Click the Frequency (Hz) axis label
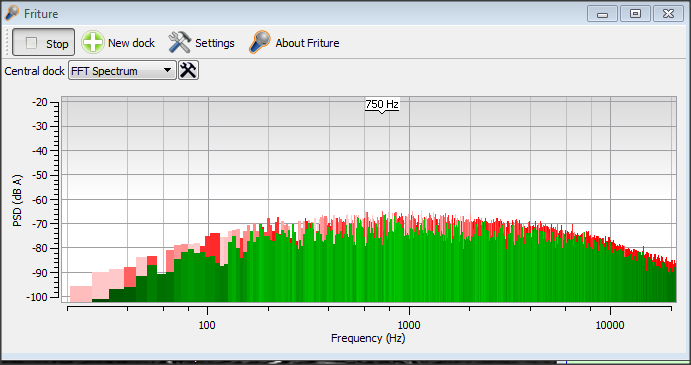 pos(368,338)
